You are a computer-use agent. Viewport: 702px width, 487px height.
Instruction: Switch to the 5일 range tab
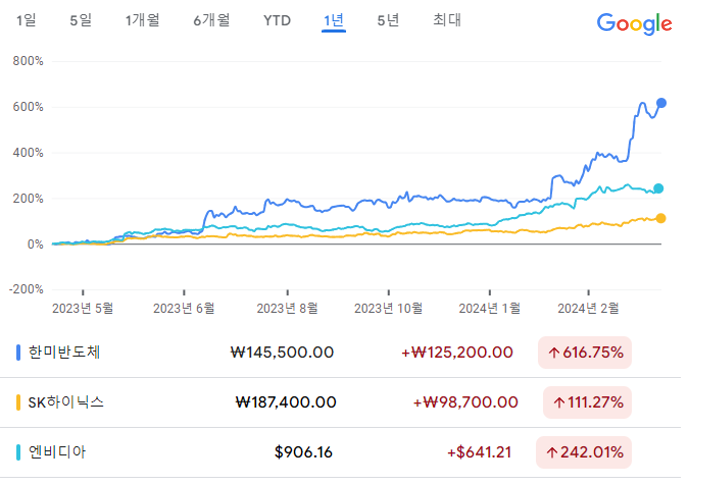[81, 20]
